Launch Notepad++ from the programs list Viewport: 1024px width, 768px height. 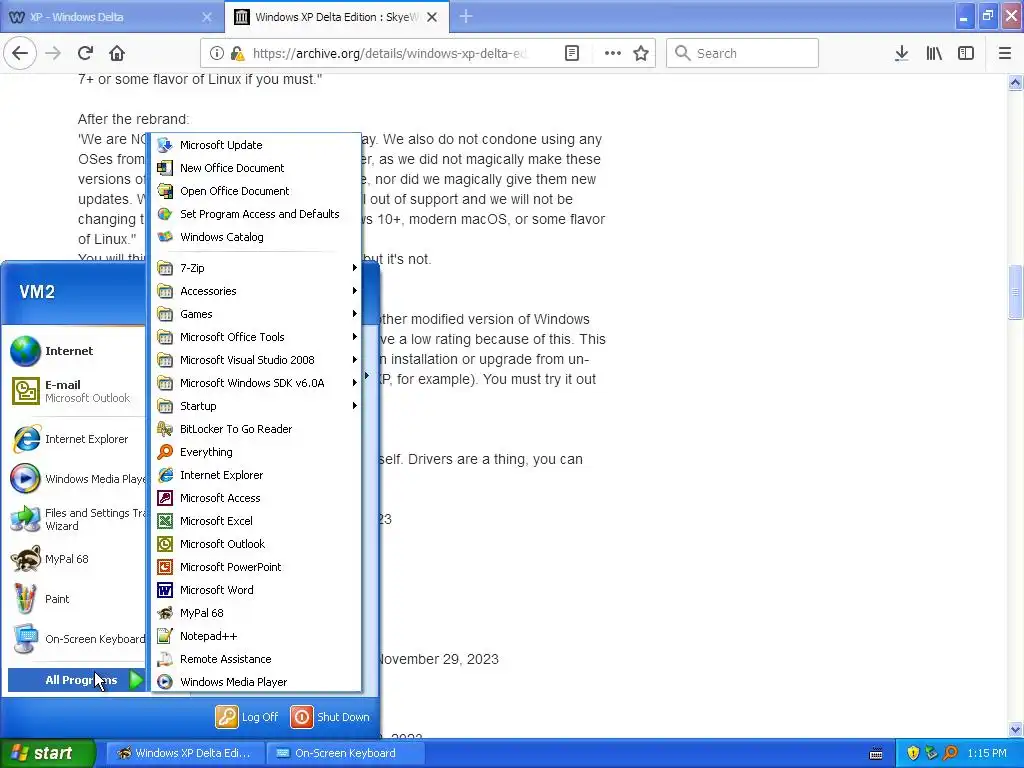click(257, 636)
